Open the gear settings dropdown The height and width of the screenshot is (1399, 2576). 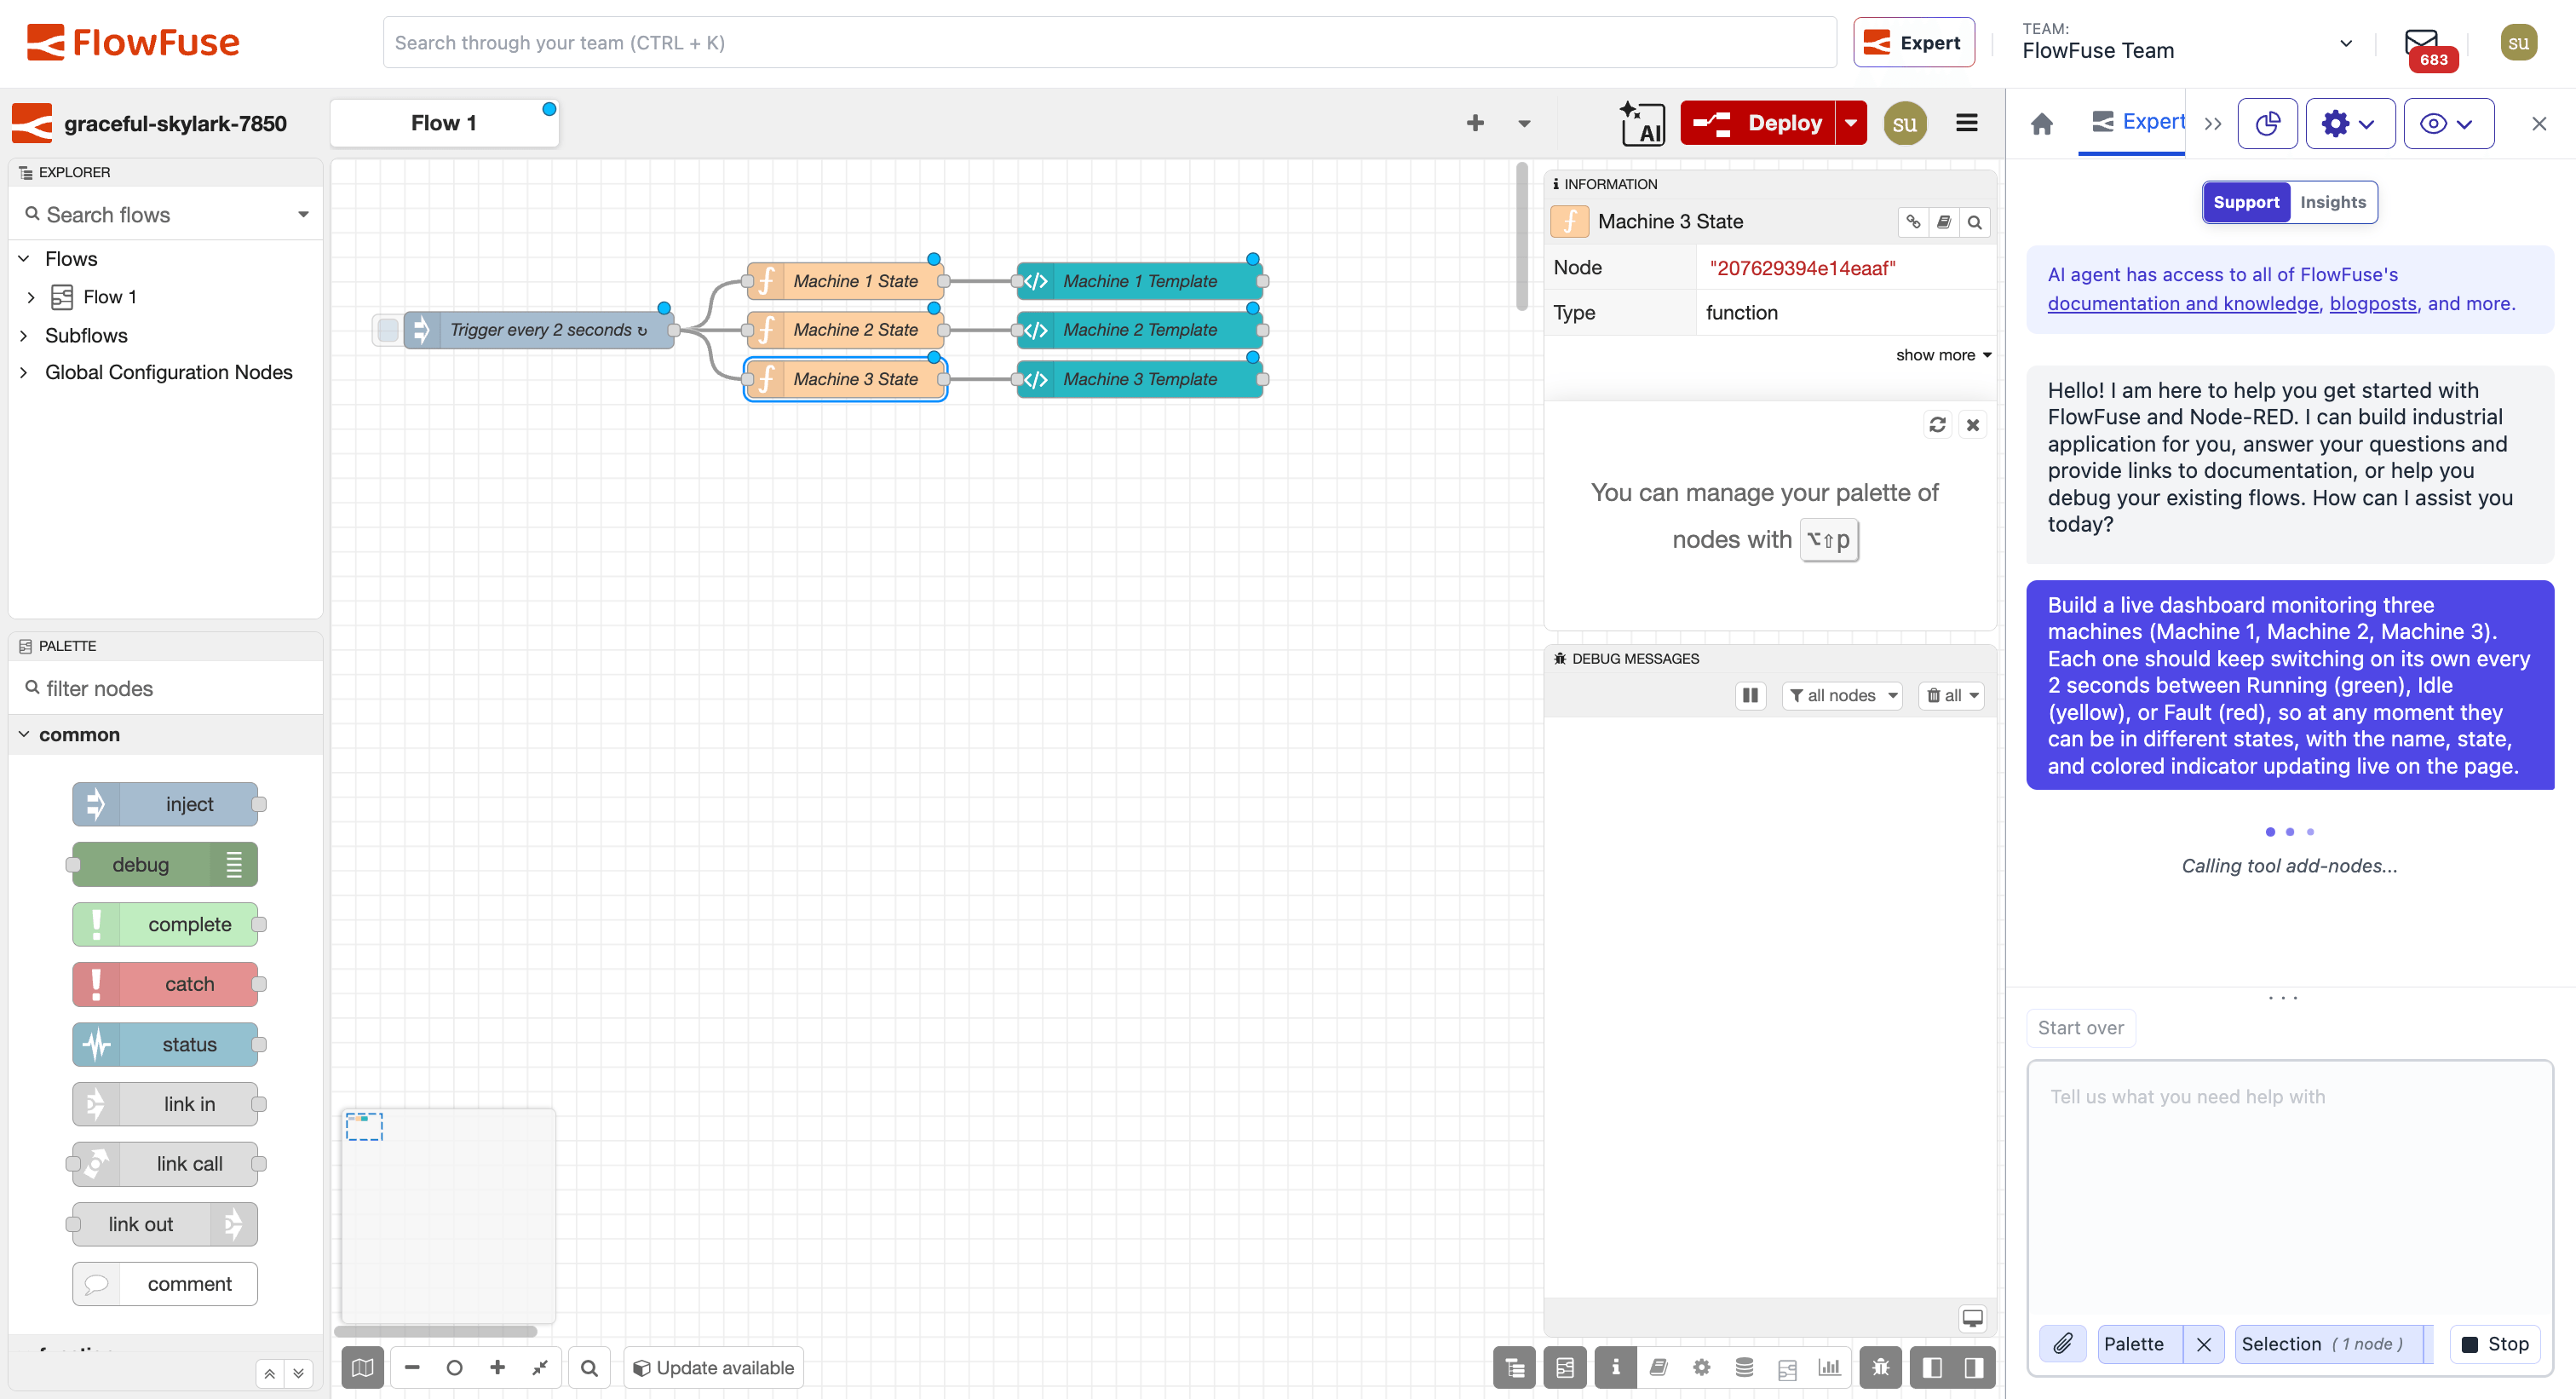tap(2350, 123)
